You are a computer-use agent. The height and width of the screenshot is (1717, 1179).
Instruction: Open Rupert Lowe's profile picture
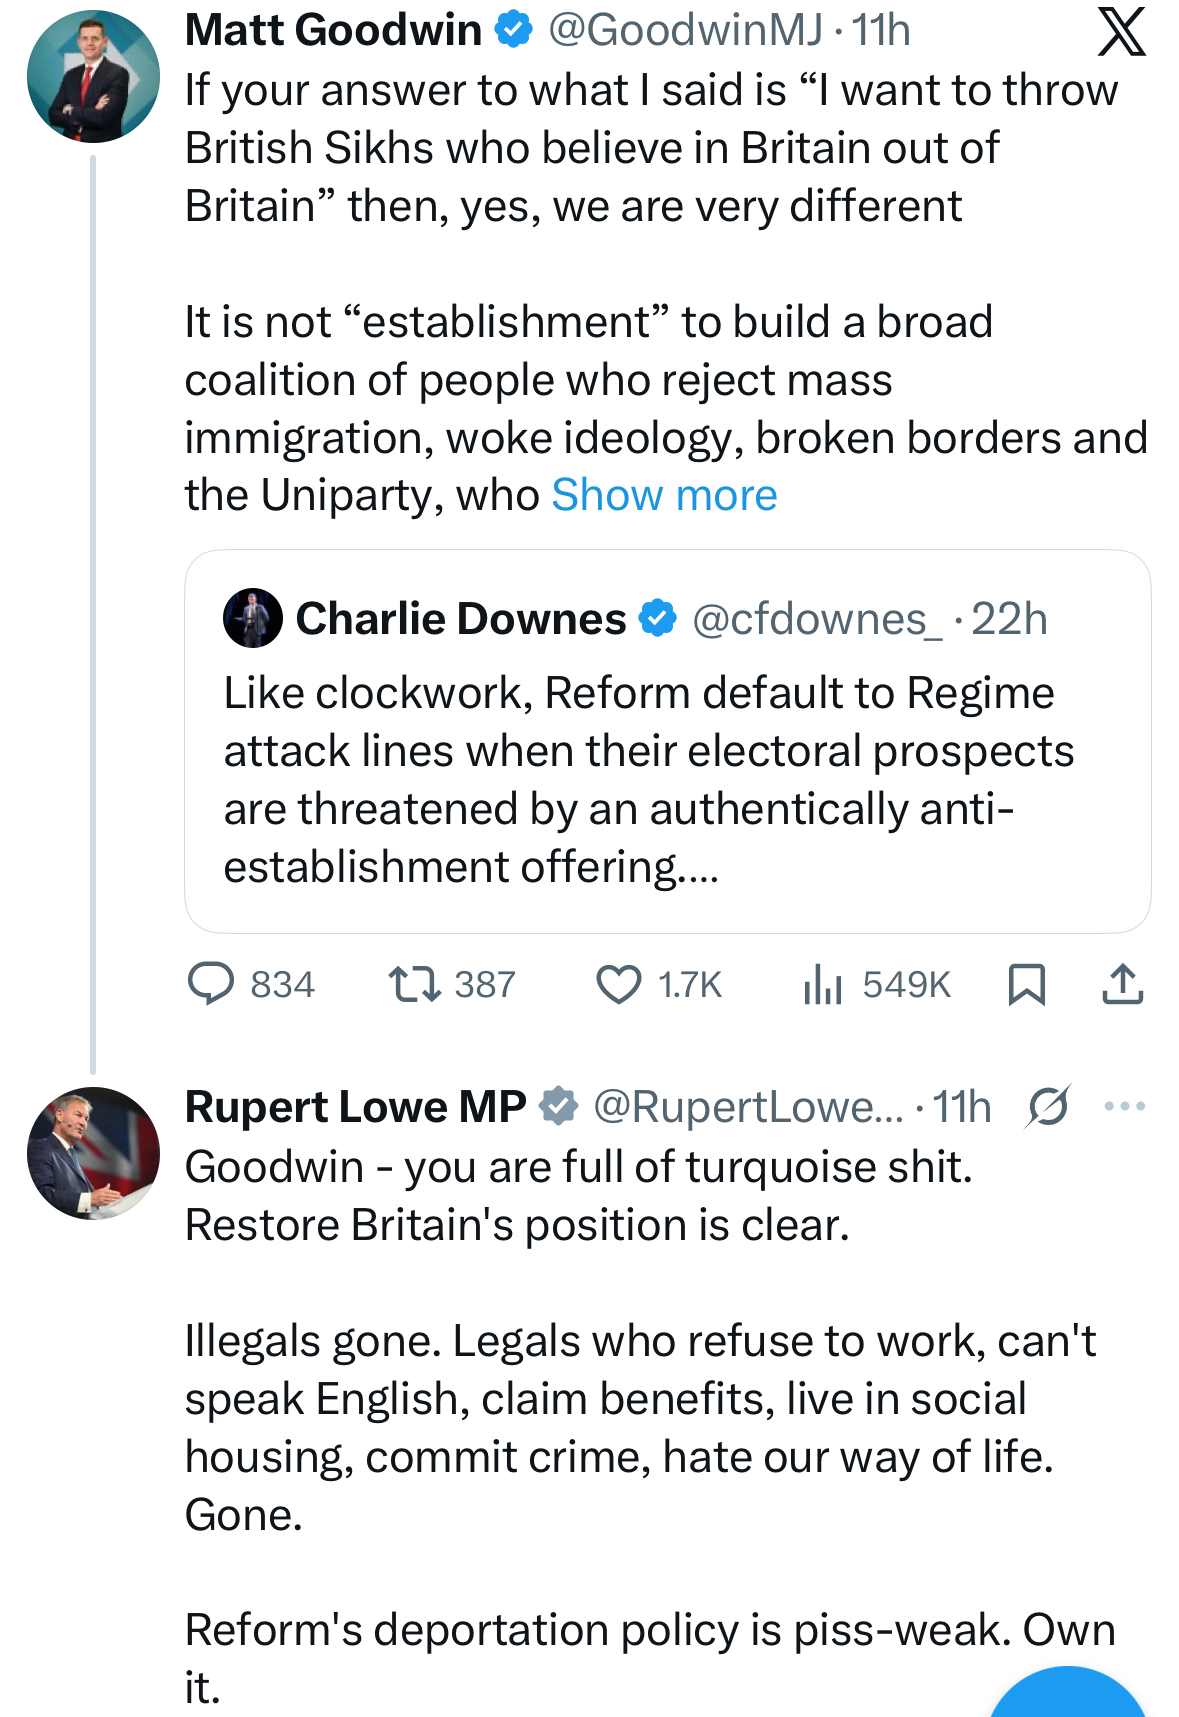click(93, 1153)
